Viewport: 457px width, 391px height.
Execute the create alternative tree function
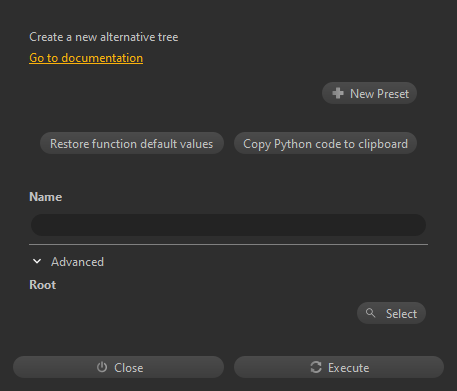tap(339, 367)
